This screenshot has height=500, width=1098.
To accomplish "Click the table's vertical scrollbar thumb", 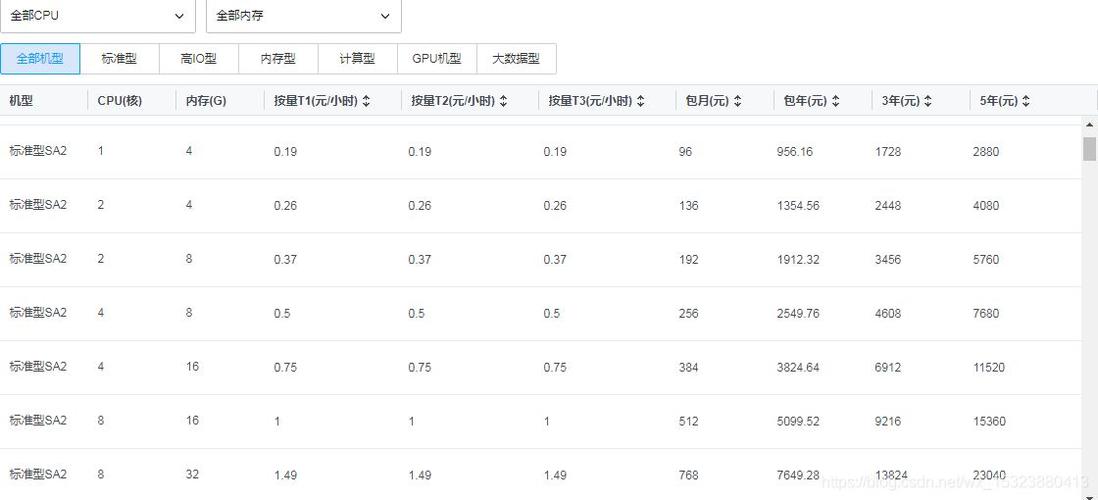I will tap(1090, 148).
